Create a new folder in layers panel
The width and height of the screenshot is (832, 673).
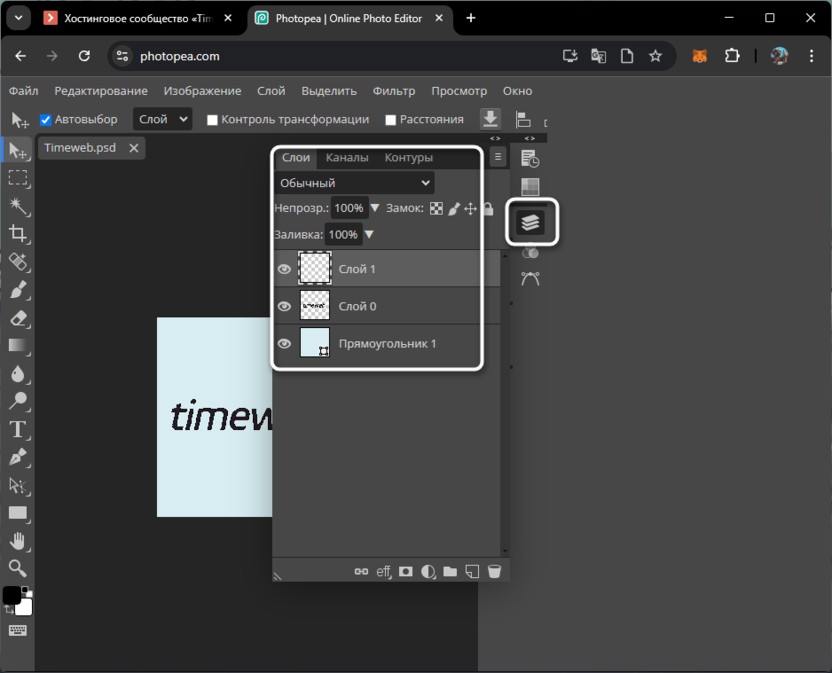point(450,572)
